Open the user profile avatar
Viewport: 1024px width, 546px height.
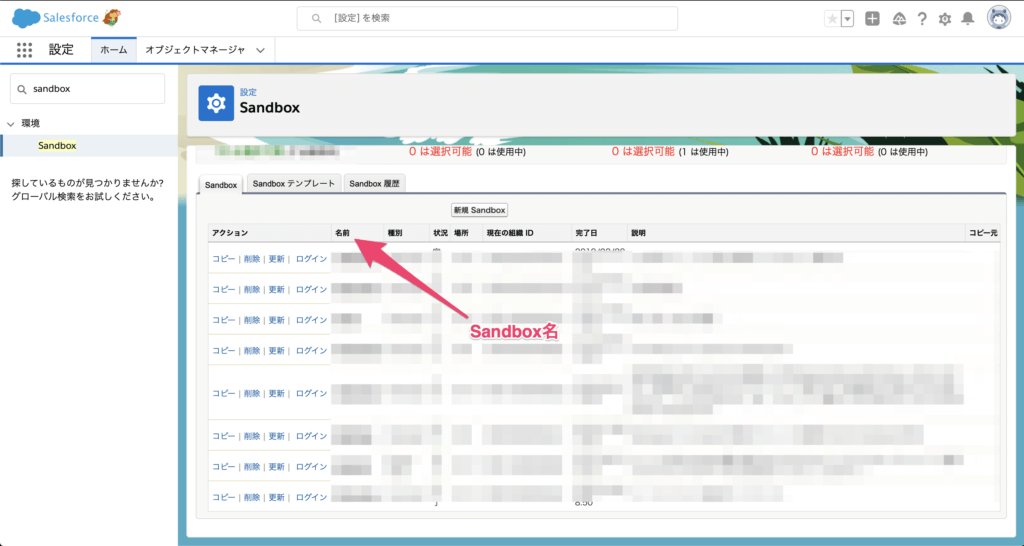click(x=999, y=18)
